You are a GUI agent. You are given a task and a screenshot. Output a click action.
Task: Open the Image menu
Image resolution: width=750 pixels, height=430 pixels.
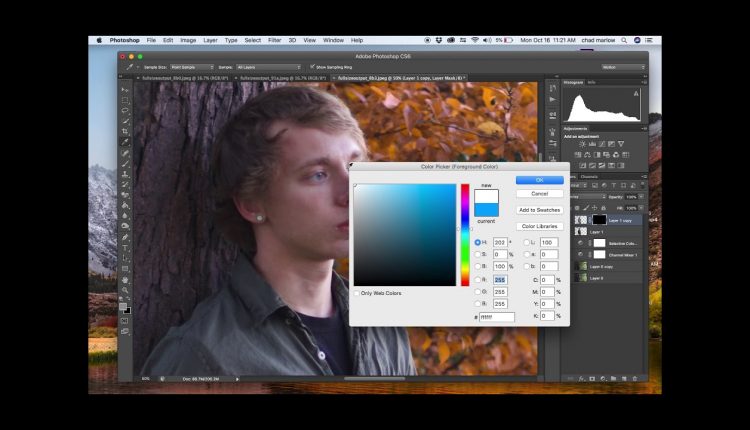(x=188, y=40)
